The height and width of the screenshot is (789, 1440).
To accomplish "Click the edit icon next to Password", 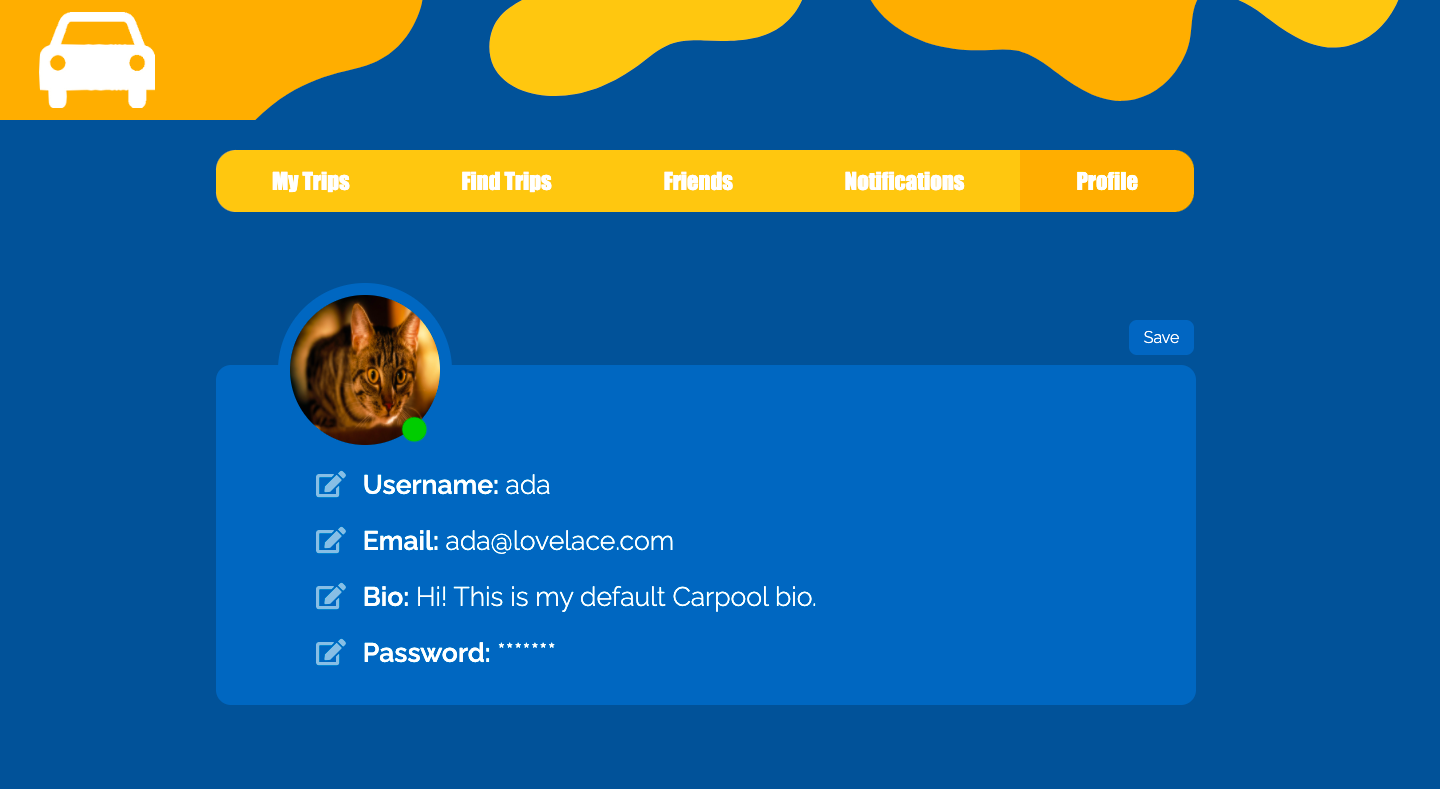I will pos(331,653).
